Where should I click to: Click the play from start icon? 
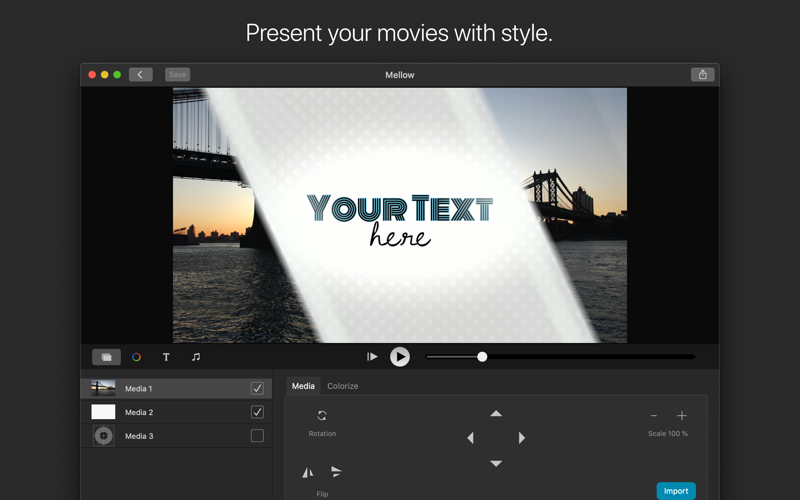[372, 357]
